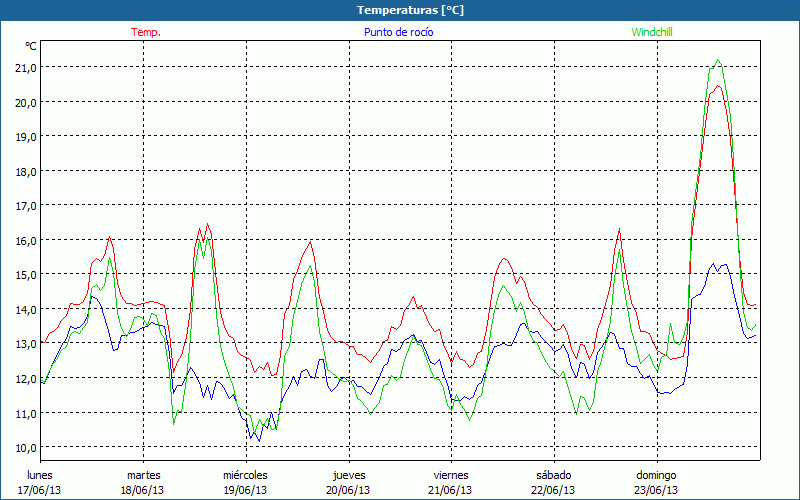Select the martes day label
Image resolution: width=800 pixels, height=500 pixels.
pyautogui.click(x=144, y=475)
